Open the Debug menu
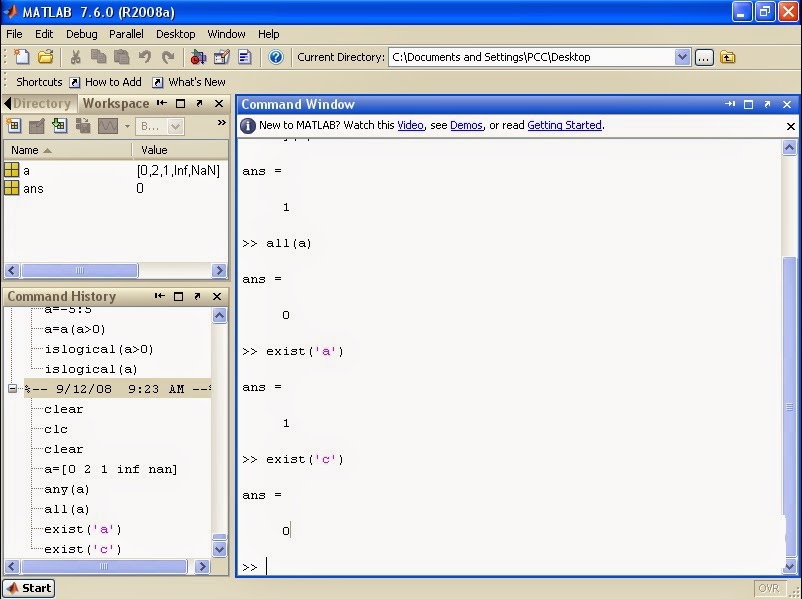 pyautogui.click(x=82, y=34)
